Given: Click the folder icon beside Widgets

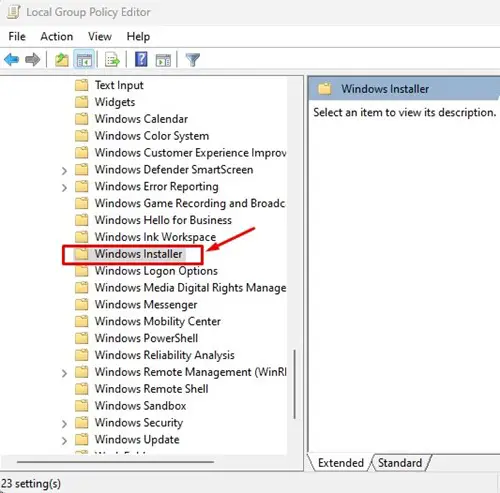Looking at the screenshot, I should click(82, 102).
